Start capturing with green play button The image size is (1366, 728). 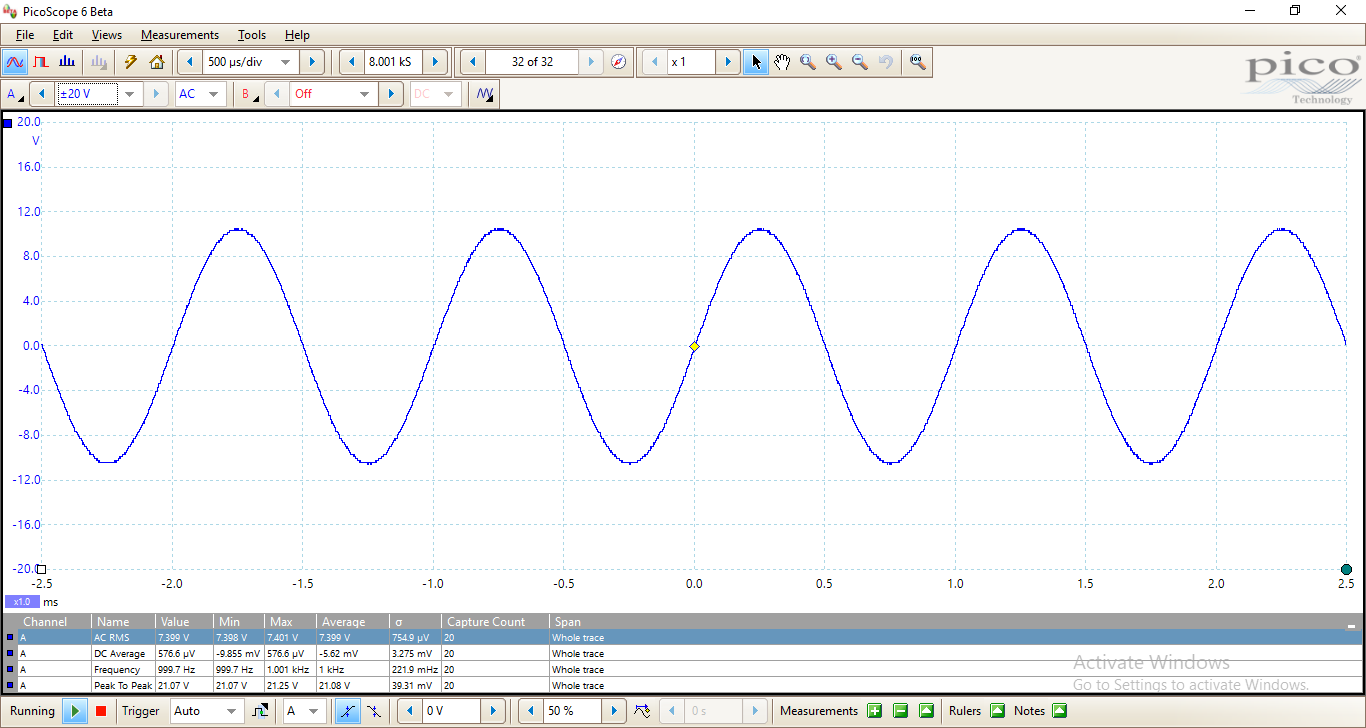[75, 711]
